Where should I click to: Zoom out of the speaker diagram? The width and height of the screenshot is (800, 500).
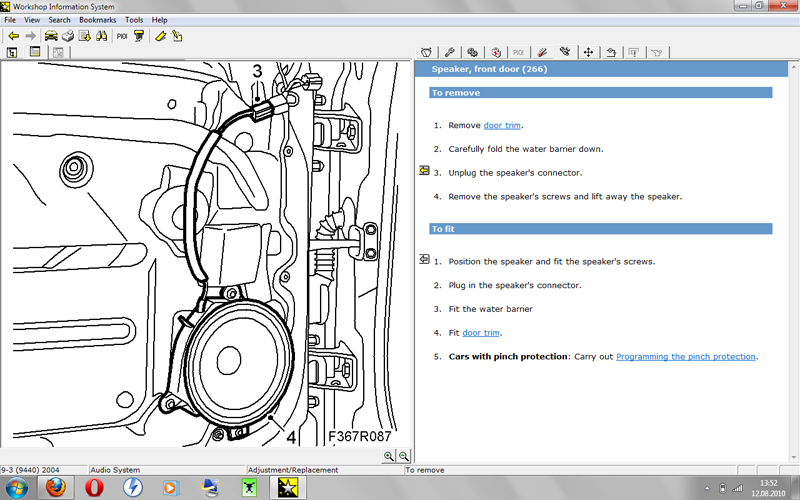point(404,456)
